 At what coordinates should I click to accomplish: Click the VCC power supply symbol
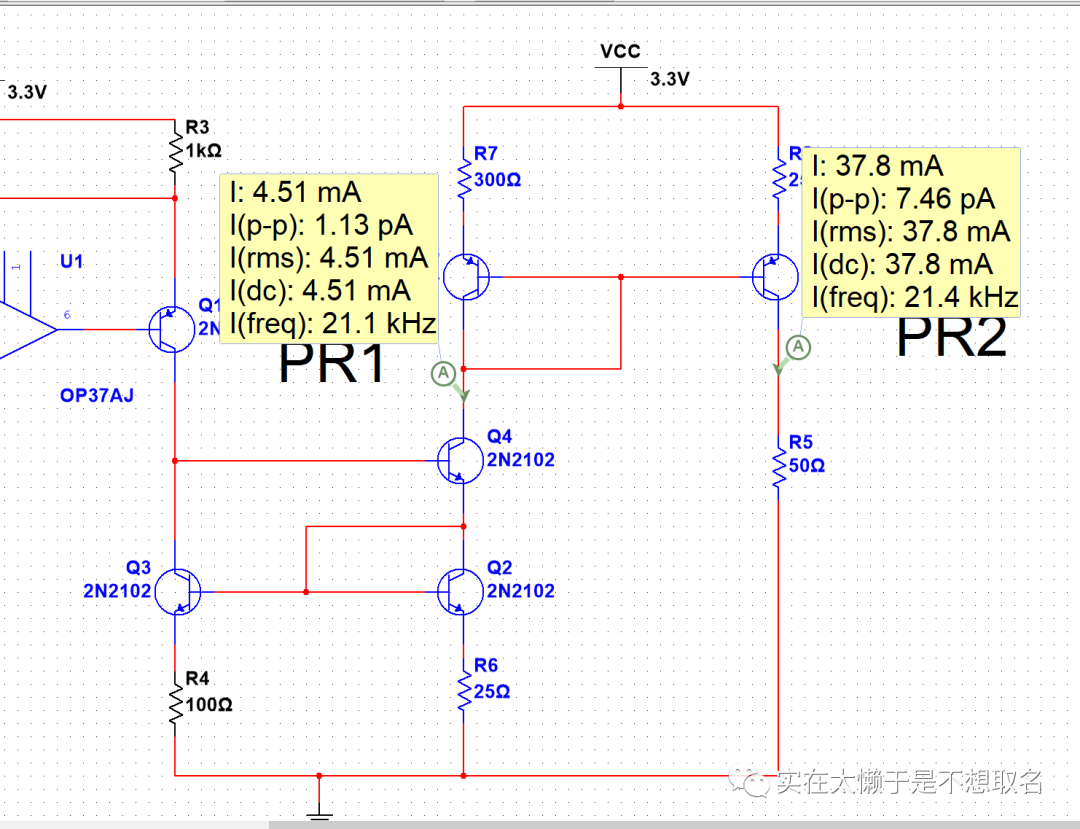click(620, 66)
